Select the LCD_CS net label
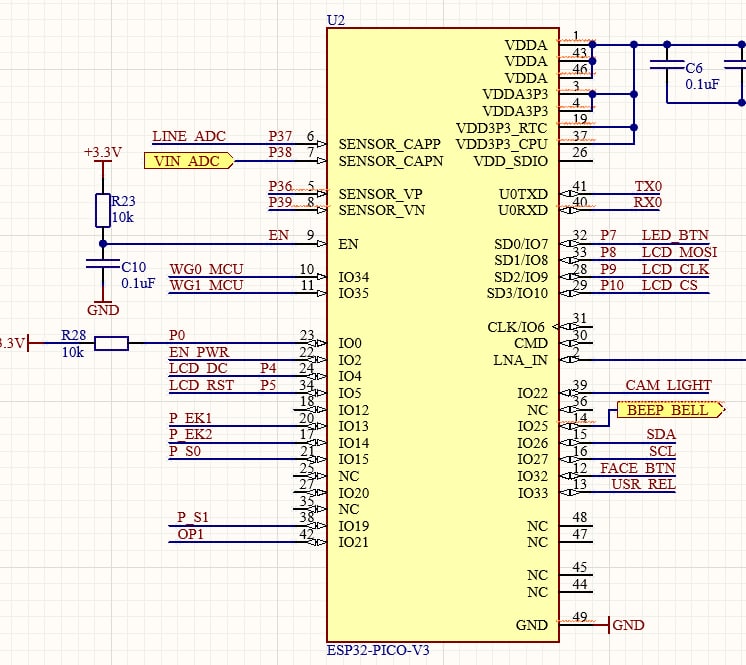Screen dimensions: 746x665 (669, 285)
